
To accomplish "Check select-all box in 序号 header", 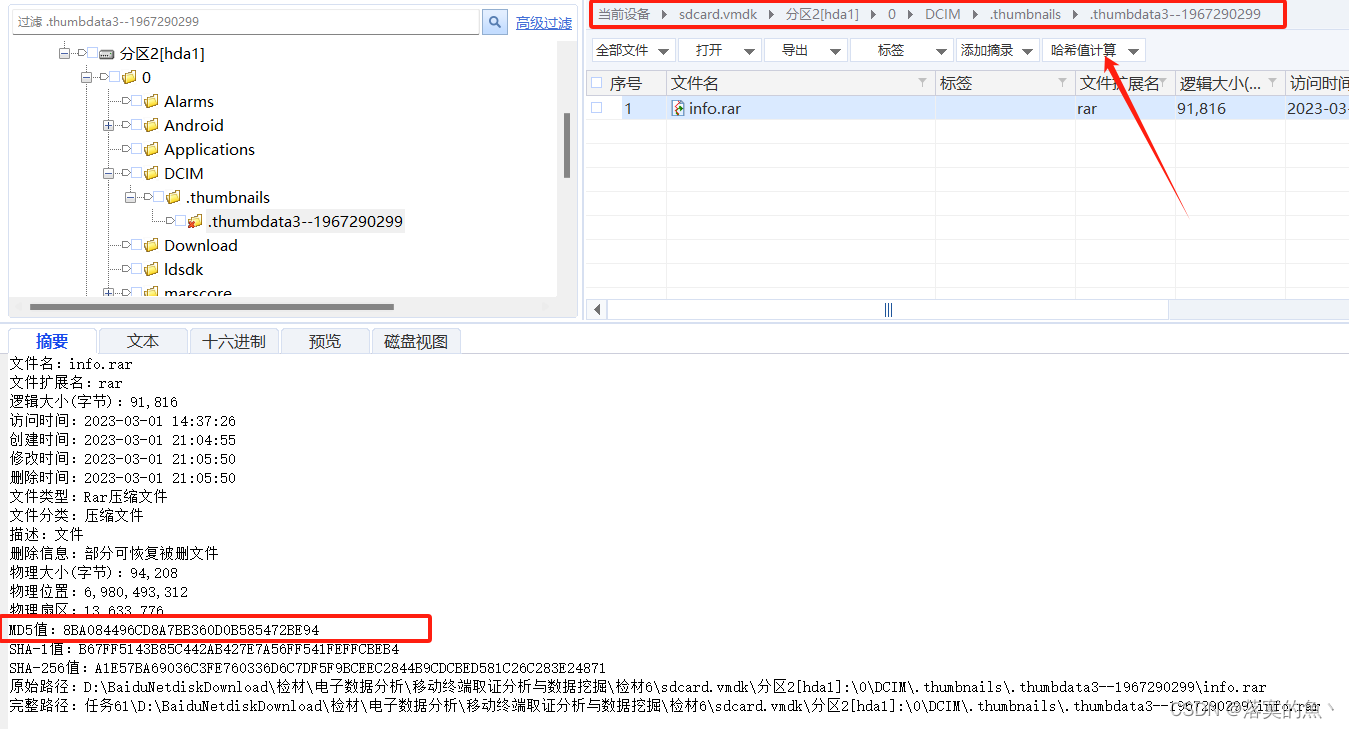I will coord(597,83).
